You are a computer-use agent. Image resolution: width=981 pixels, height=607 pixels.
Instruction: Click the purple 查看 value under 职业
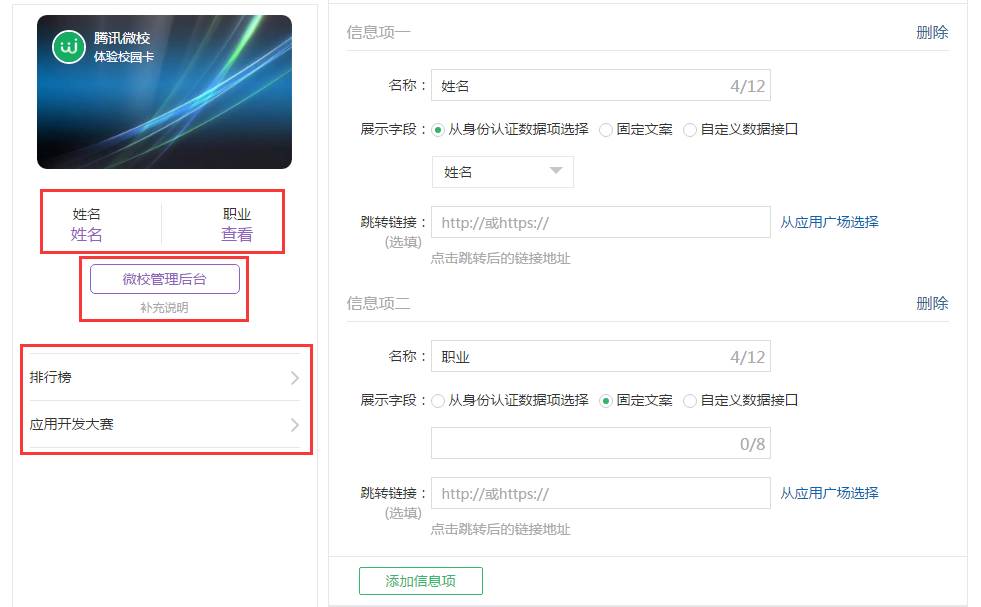tap(237, 235)
